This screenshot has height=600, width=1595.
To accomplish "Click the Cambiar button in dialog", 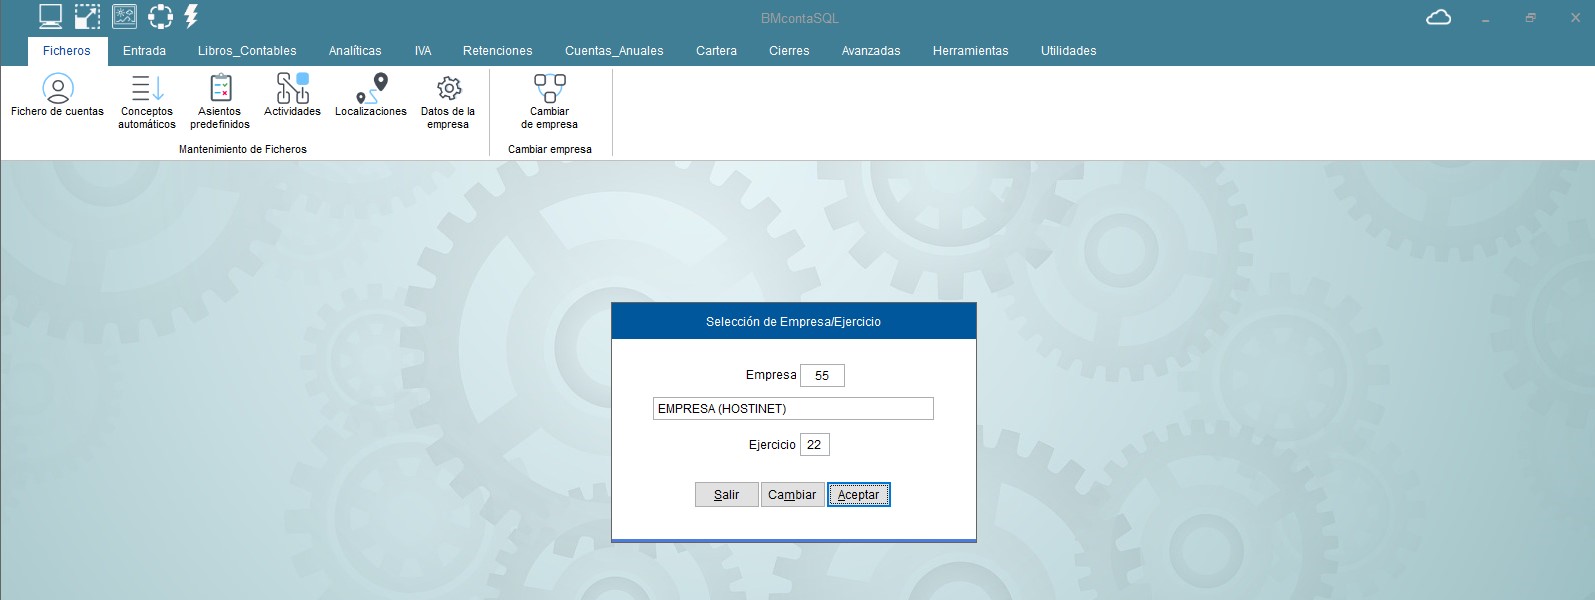I will [x=792, y=495].
